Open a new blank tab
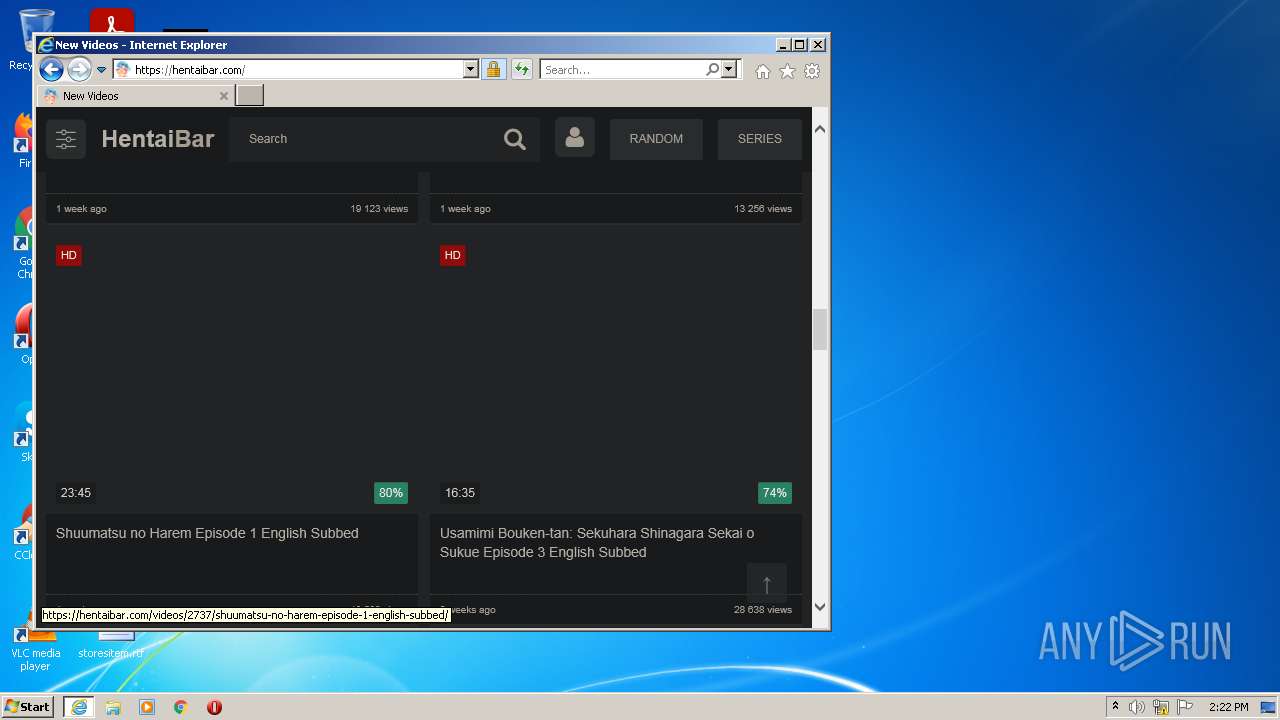Viewport: 1280px width, 720px height. (x=250, y=96)
